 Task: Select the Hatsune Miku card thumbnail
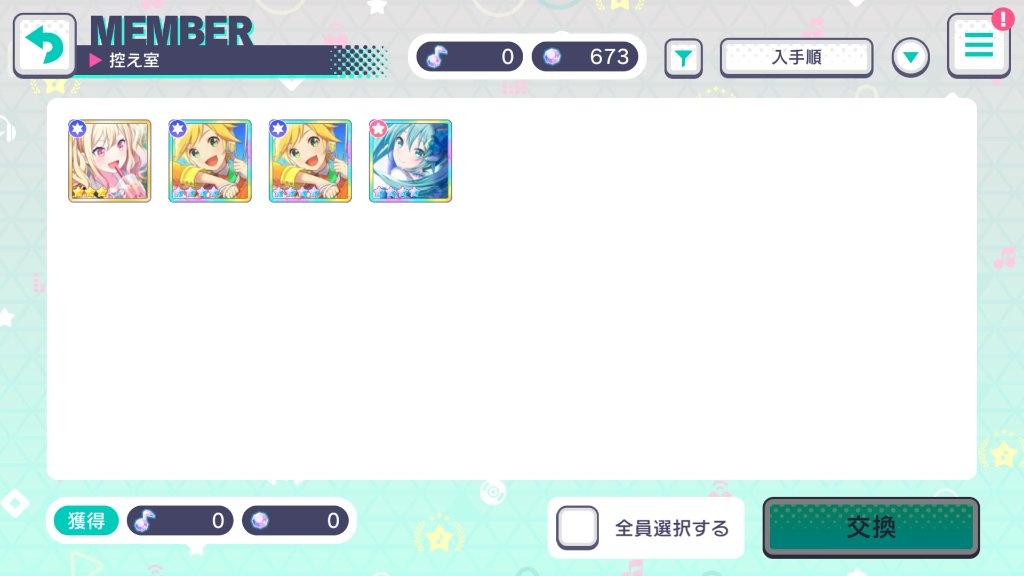click(410, 161)
